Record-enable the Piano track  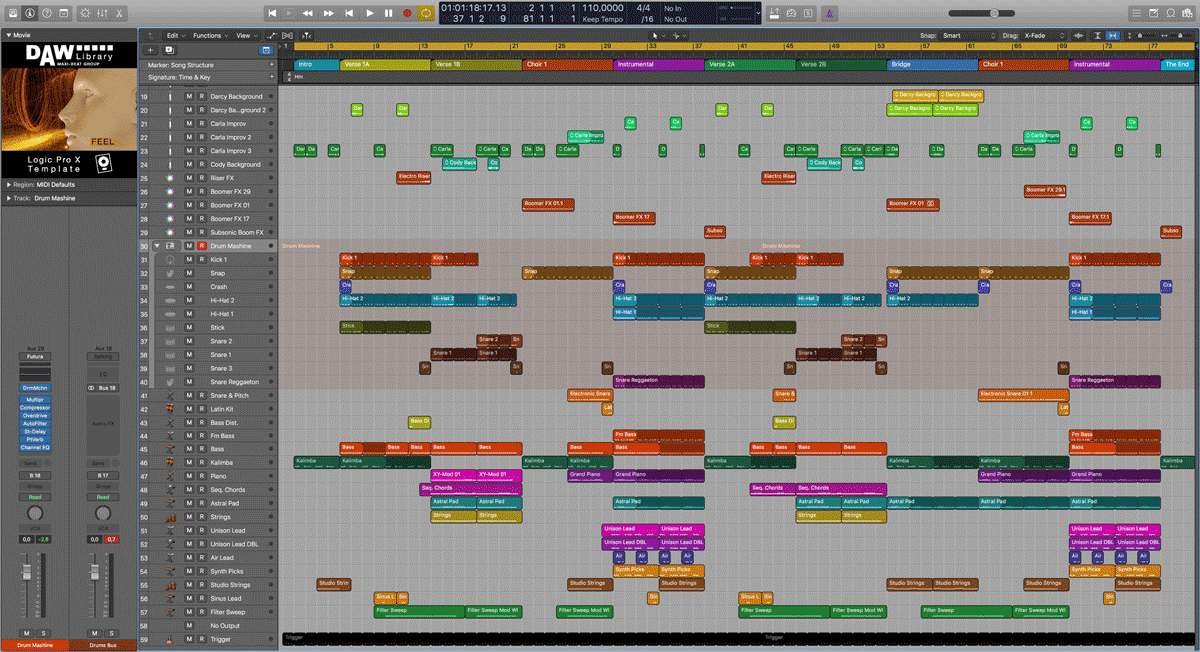click(201, 477)
